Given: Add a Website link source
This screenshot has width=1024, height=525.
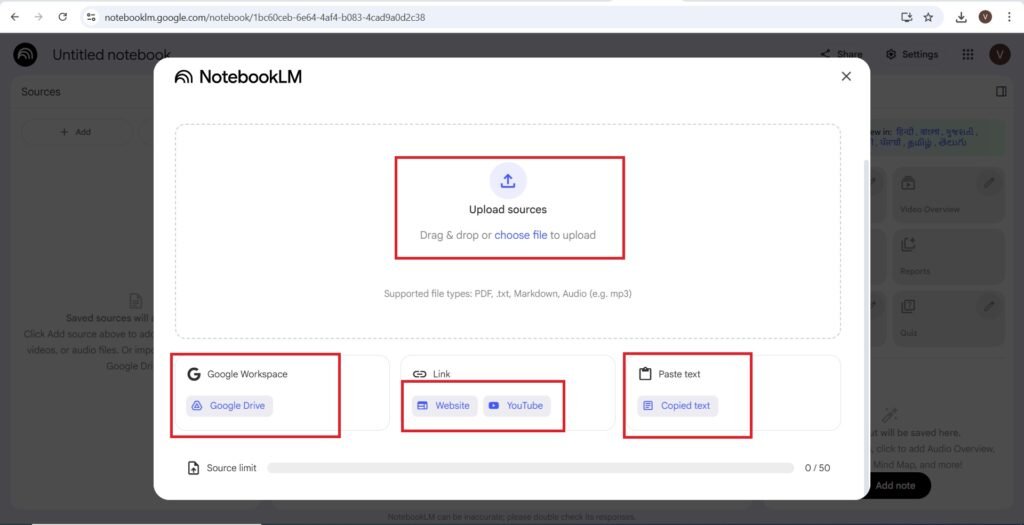Looking at the screenshot, I should pyautogui.click(x=444, y=406).
